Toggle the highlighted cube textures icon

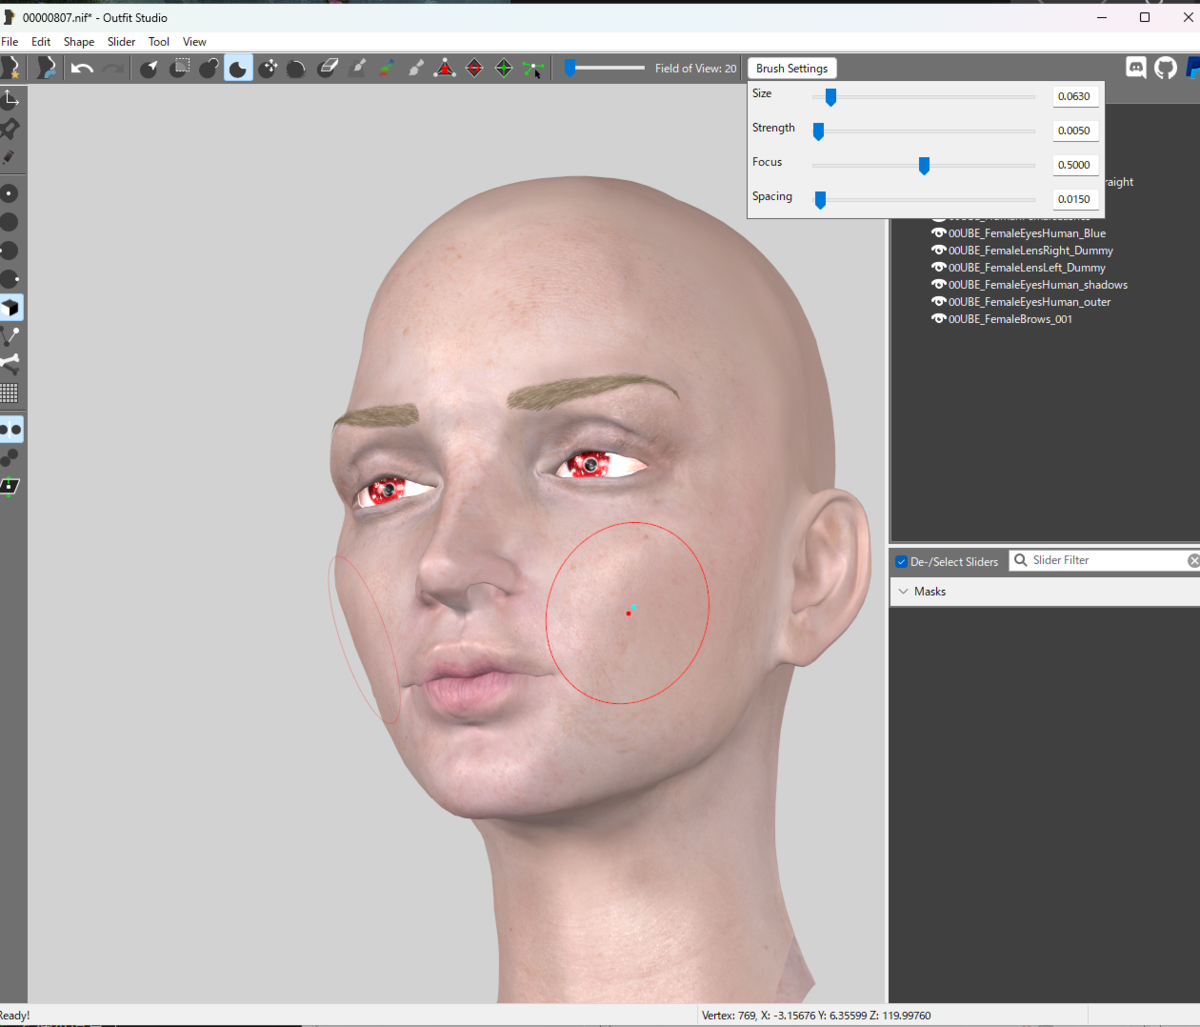(11, 307)
